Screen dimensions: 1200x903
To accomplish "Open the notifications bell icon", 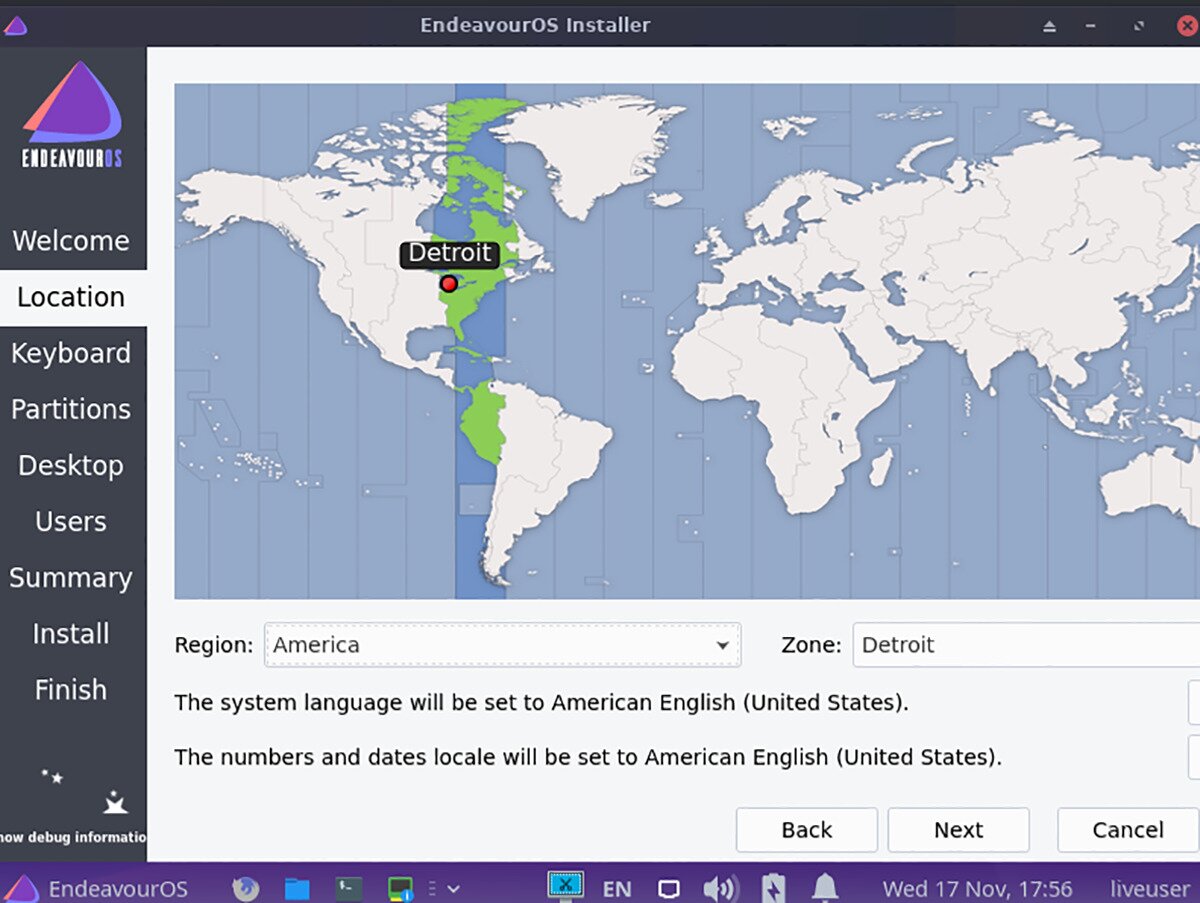I will pyautogui.click(x=825, y=888).
